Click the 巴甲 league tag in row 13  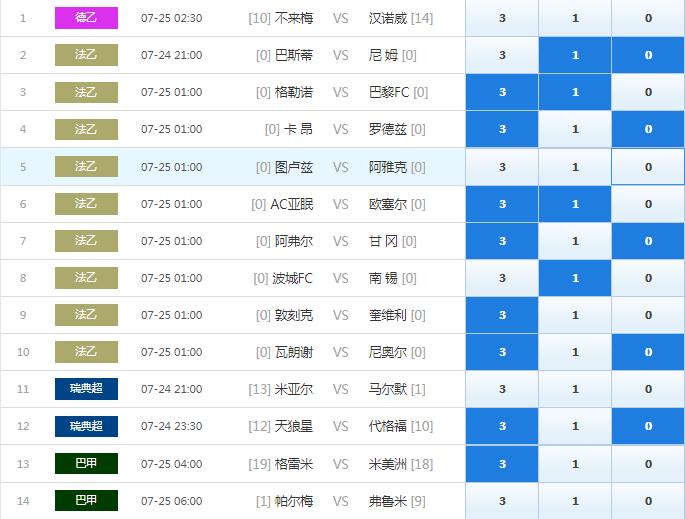point(86,464)
